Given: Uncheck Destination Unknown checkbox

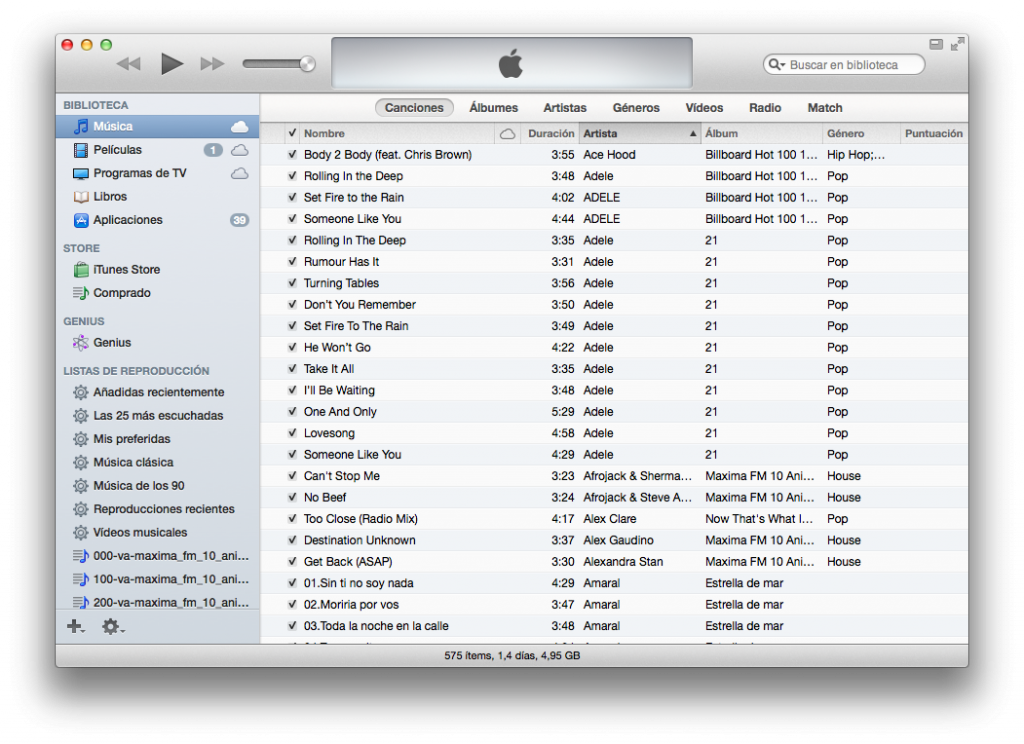Looking at the screenshot, I should click(x=292, y=540).
